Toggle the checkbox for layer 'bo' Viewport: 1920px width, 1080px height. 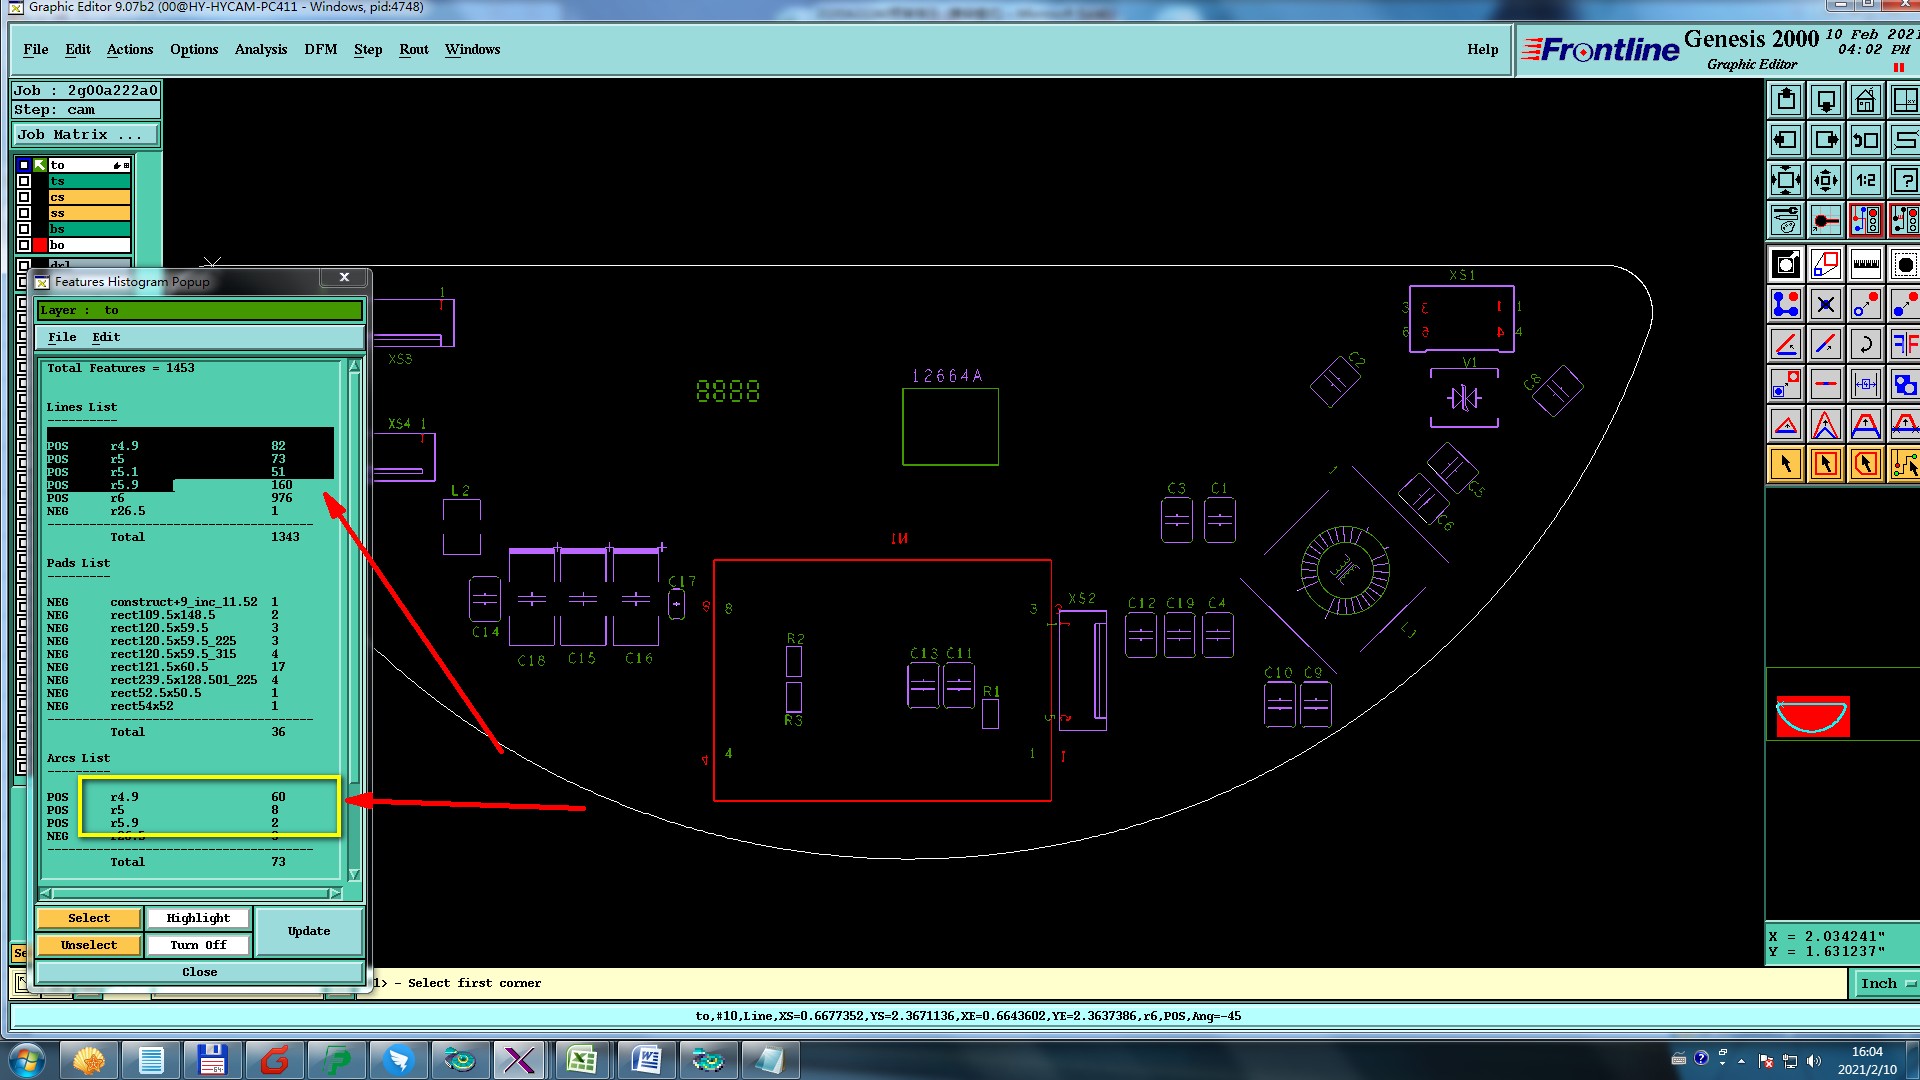[24, 245]
